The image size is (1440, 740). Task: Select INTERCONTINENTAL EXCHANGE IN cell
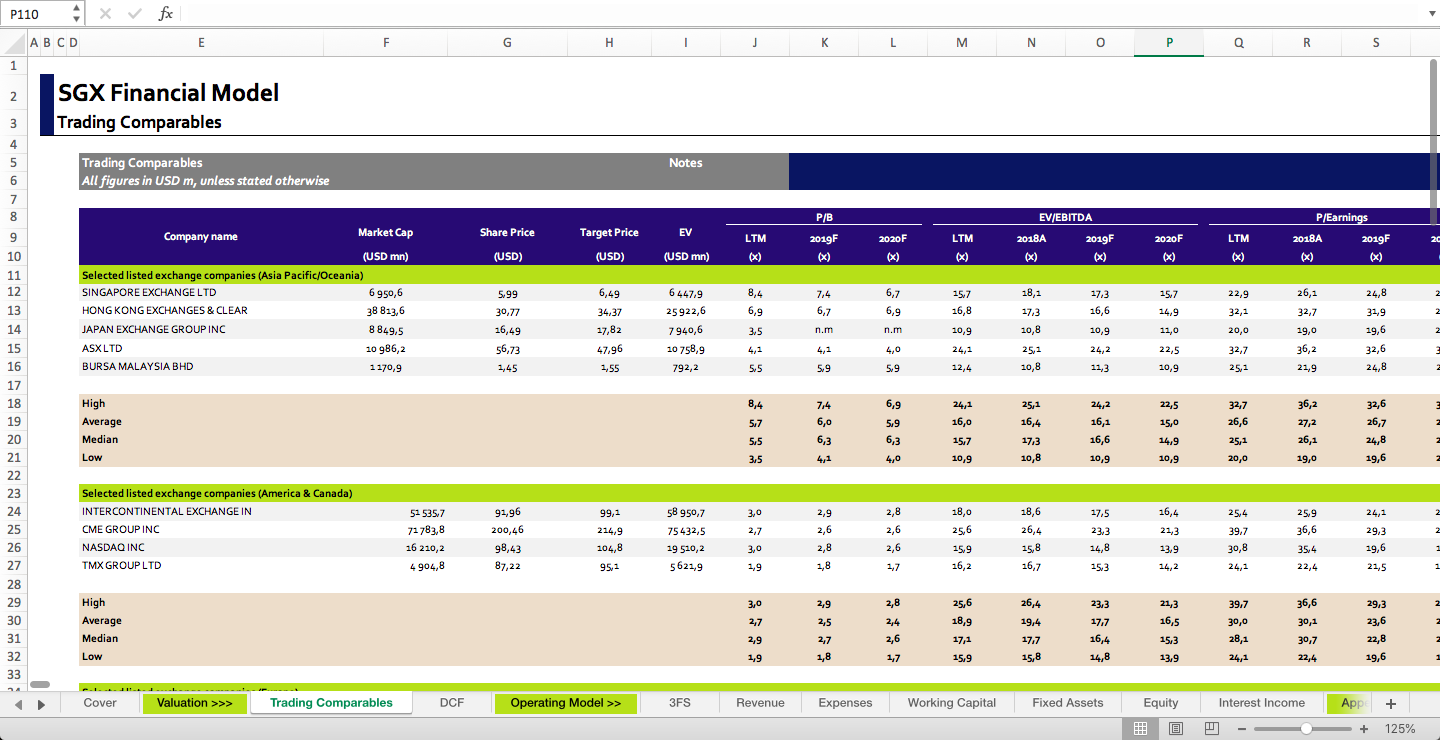[x=201, y=511]
